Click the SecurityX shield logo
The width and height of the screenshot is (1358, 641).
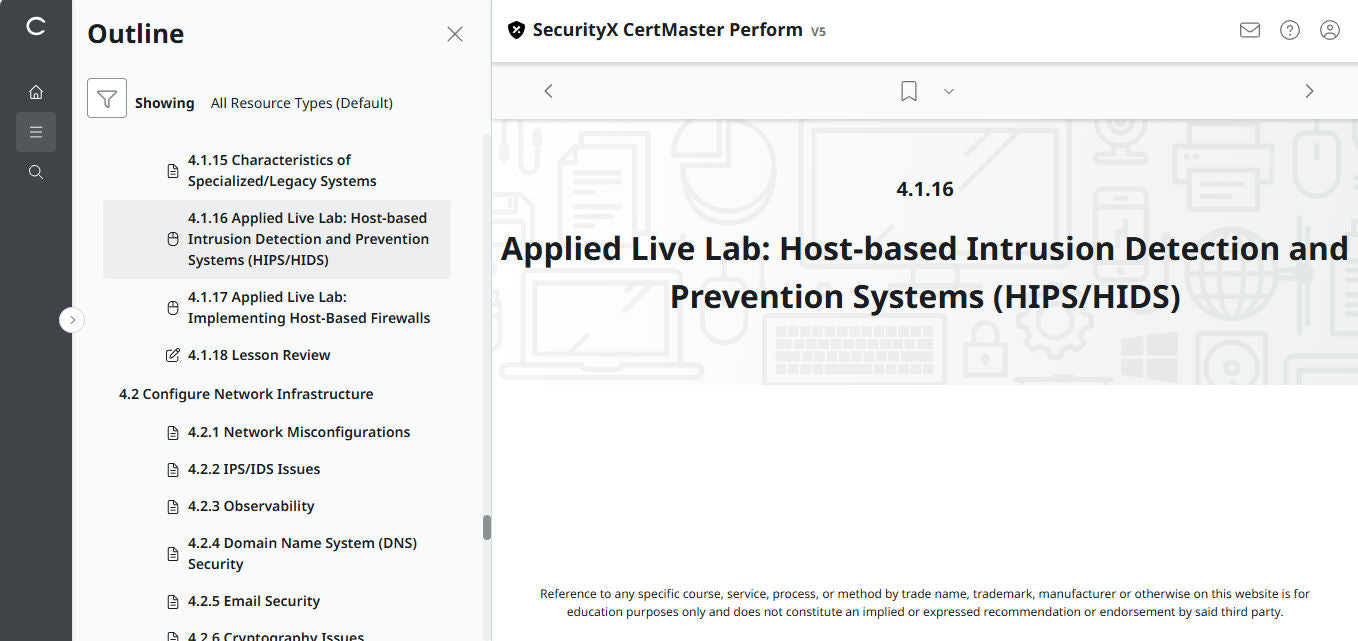(x=516, y=29)
